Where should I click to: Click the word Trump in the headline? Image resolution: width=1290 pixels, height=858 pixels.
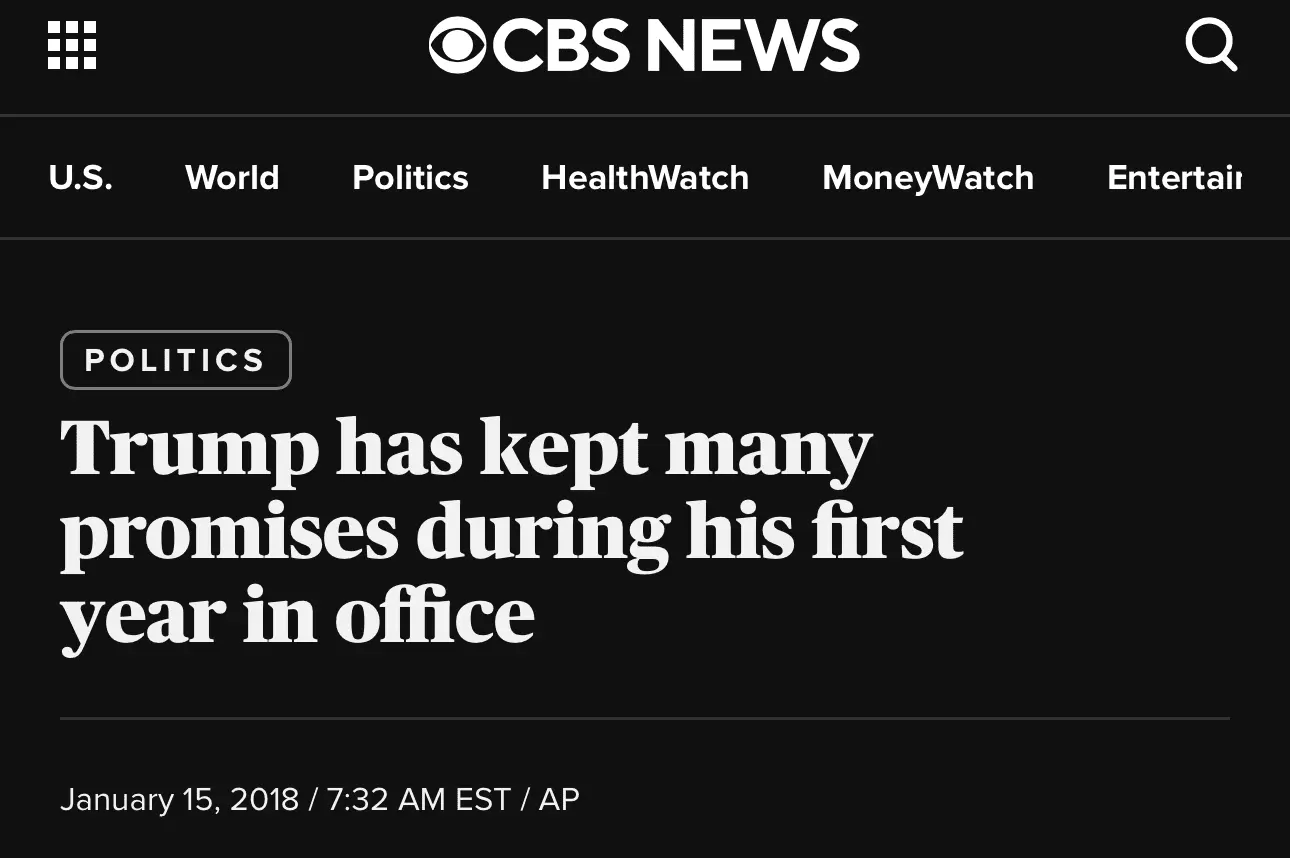click(x=188, y=449)
